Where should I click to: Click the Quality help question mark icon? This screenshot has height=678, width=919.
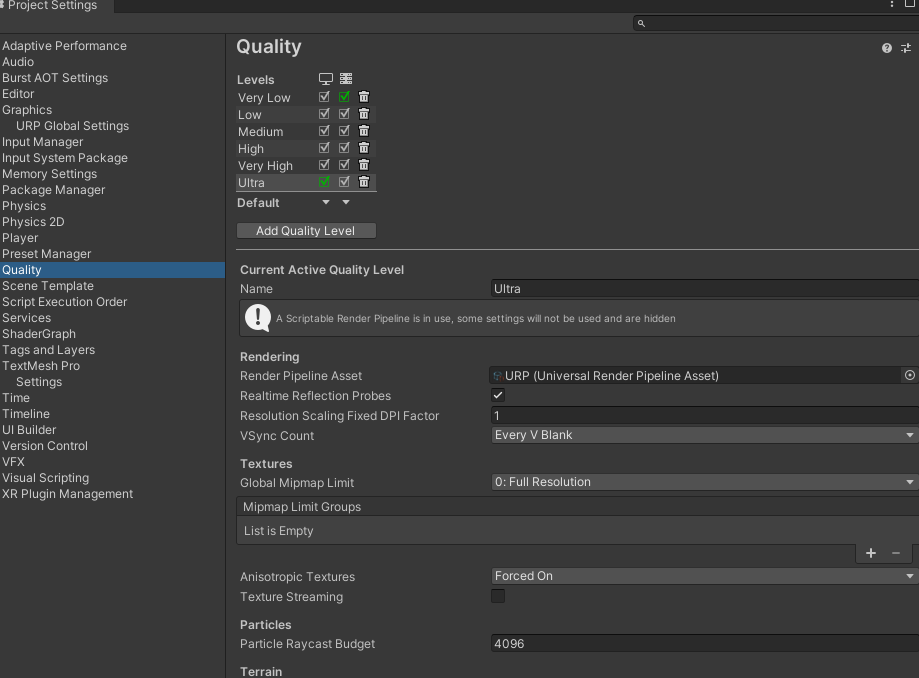(x=885, y=47)
